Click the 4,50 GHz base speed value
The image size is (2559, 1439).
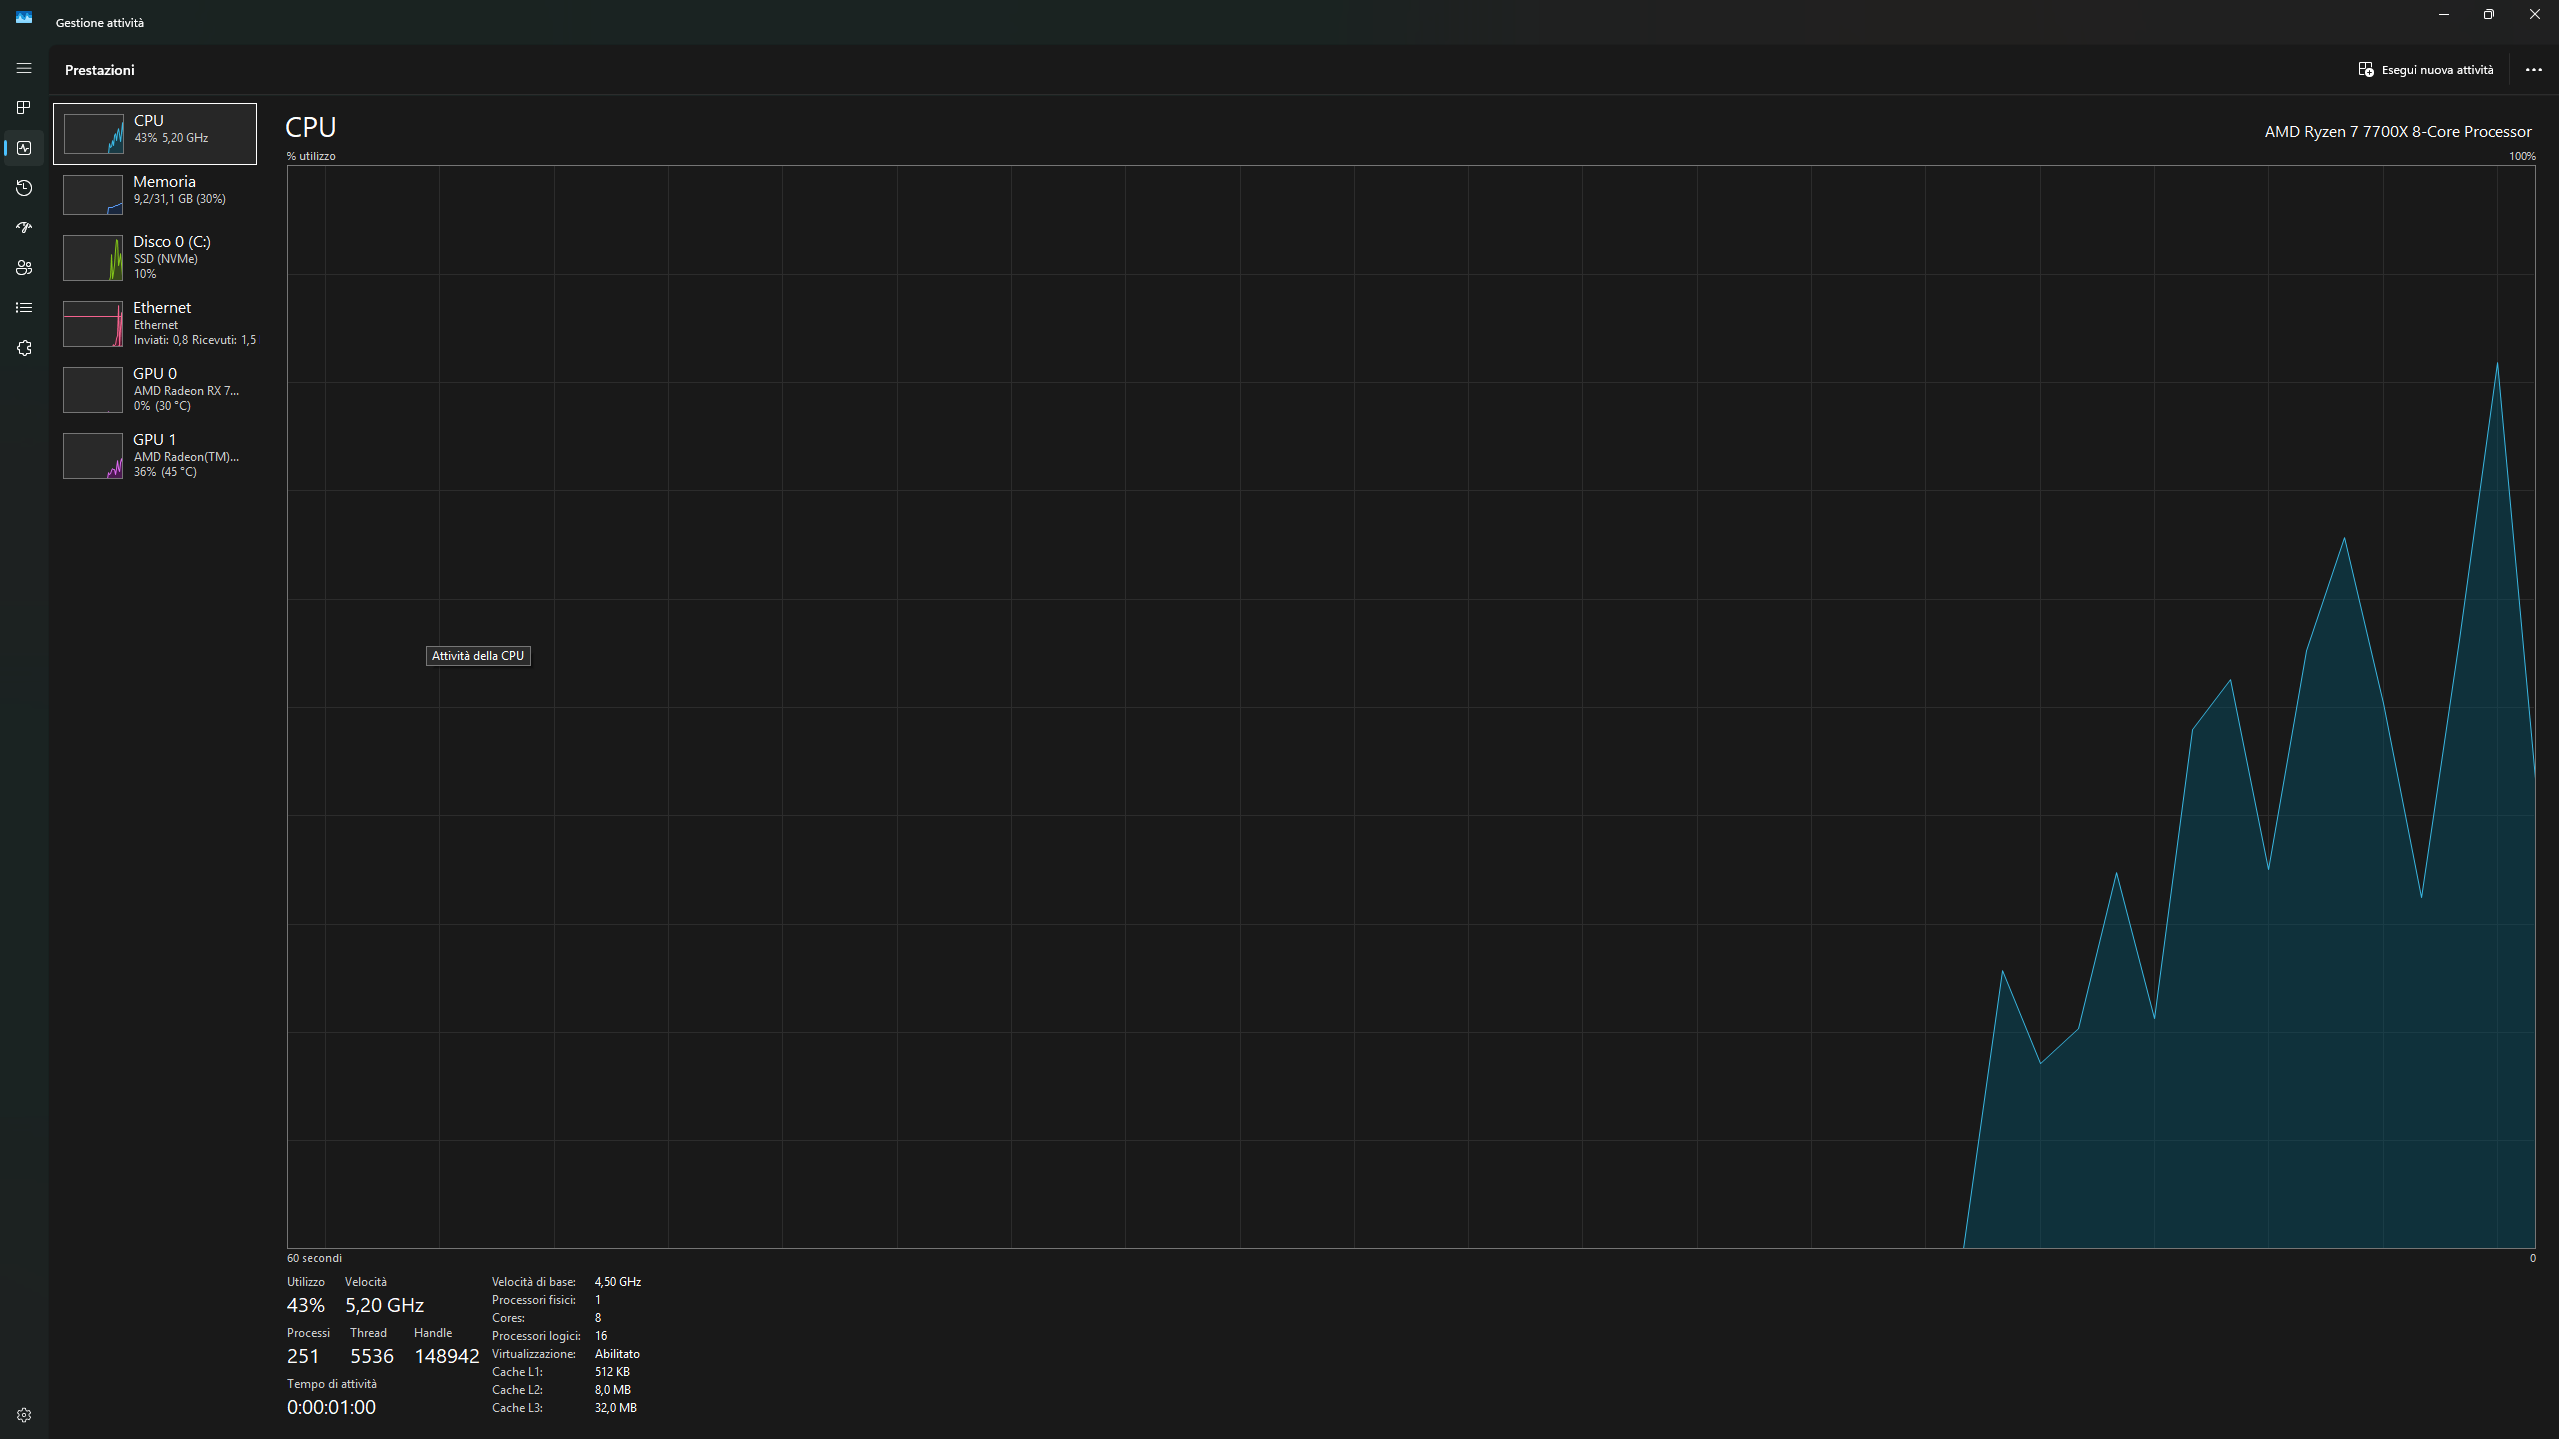618,1282
